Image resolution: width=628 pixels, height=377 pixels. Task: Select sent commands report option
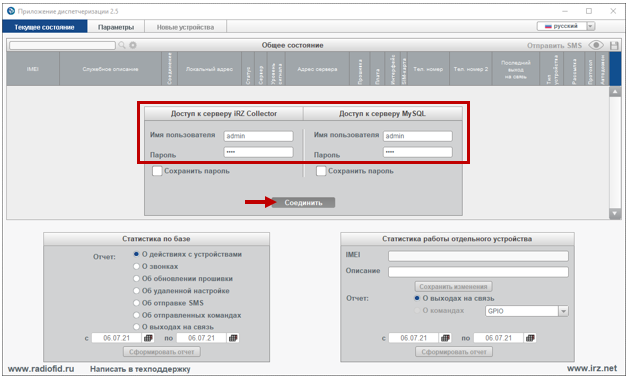pos(136,315)
